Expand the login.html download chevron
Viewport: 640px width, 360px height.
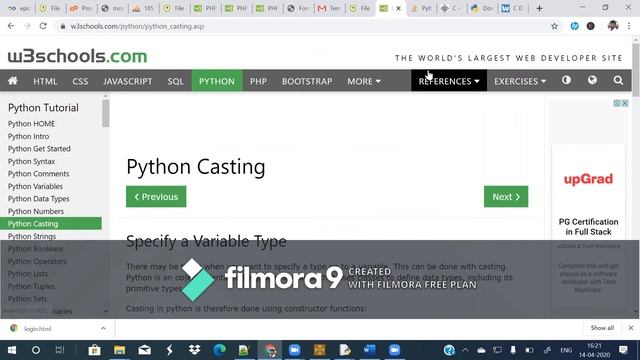tap(103, 328)
